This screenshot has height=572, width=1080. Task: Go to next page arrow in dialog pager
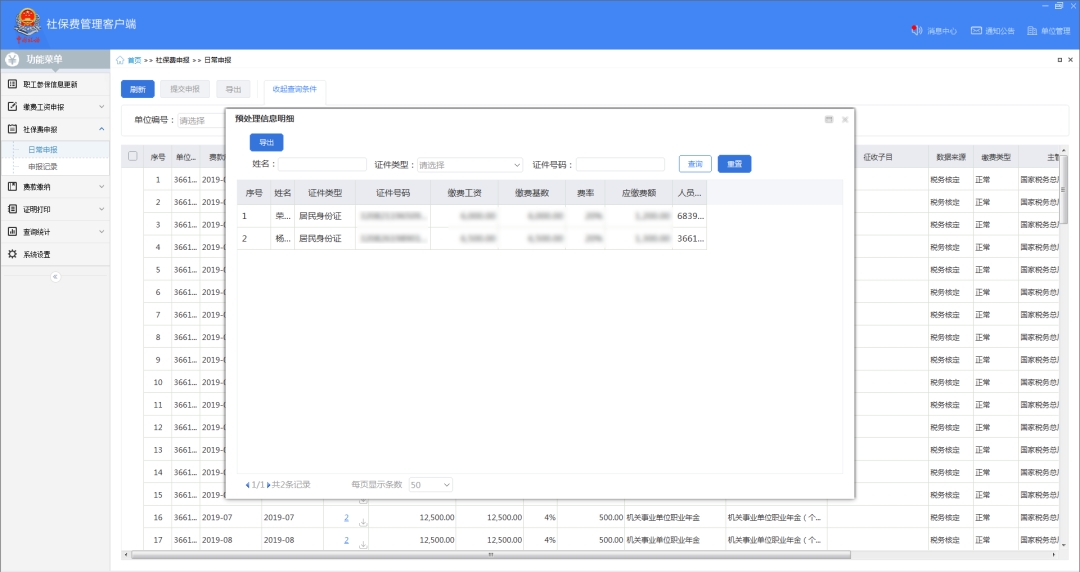[268, 485]
